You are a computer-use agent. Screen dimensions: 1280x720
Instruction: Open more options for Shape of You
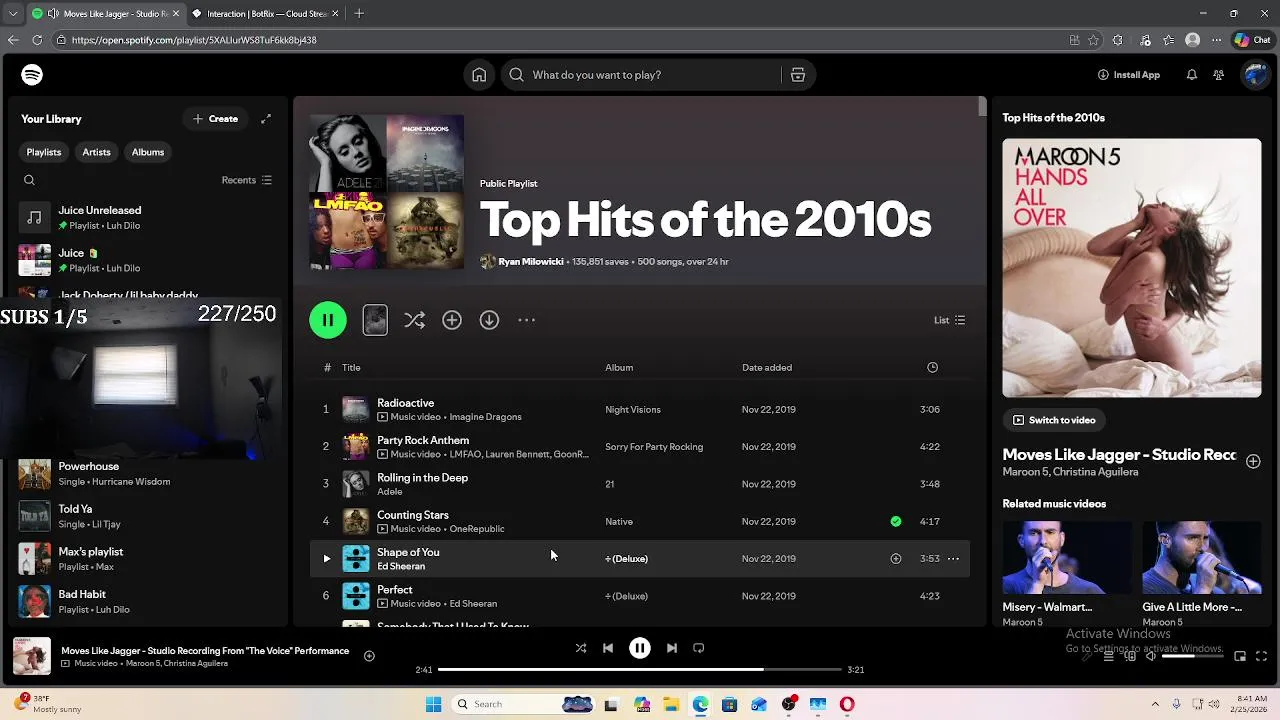click(953, 559)
